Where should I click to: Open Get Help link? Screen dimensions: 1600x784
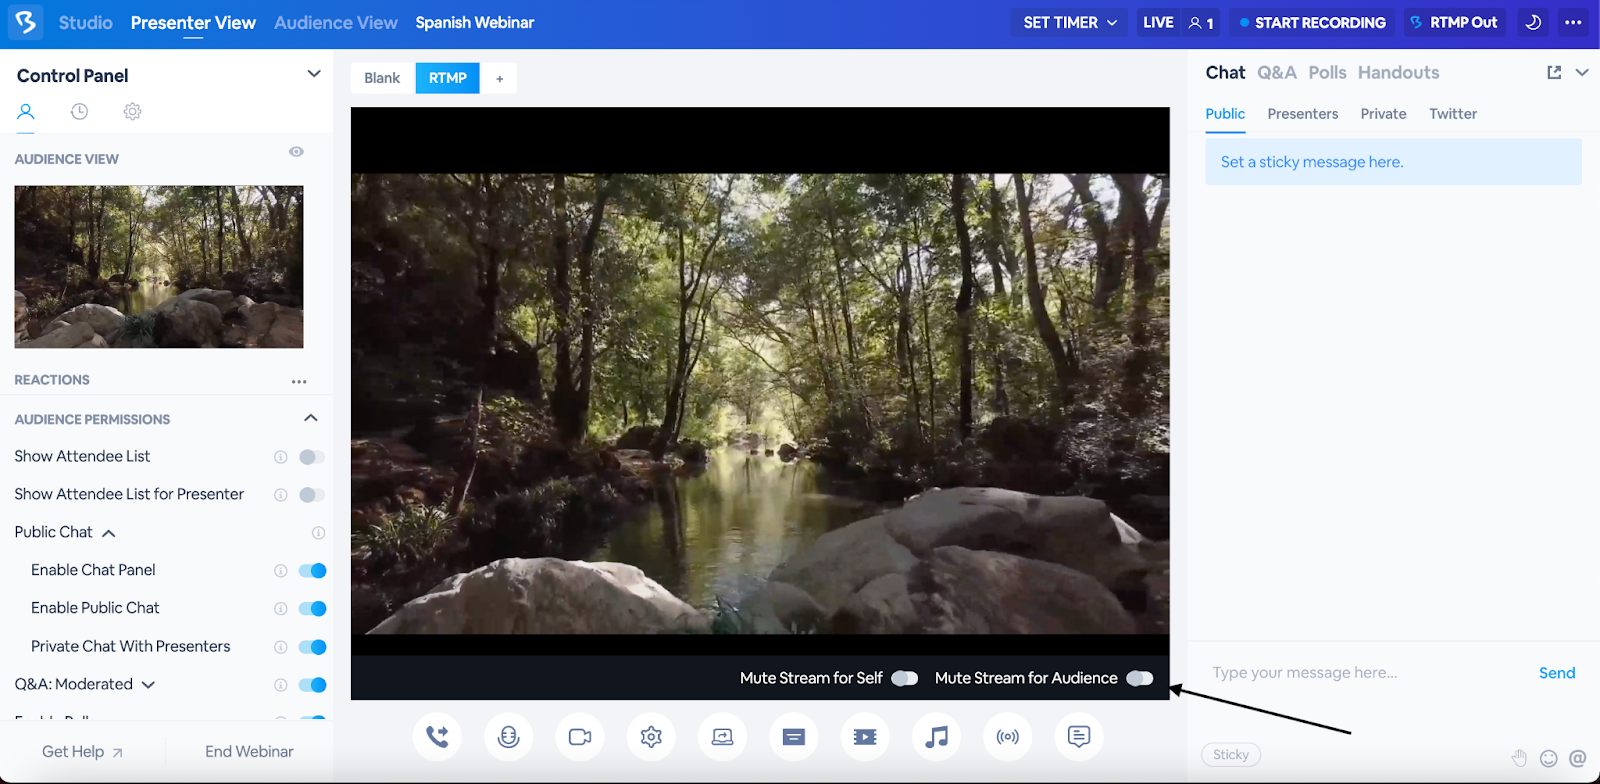pyautogui.click(x=82, y=752)
